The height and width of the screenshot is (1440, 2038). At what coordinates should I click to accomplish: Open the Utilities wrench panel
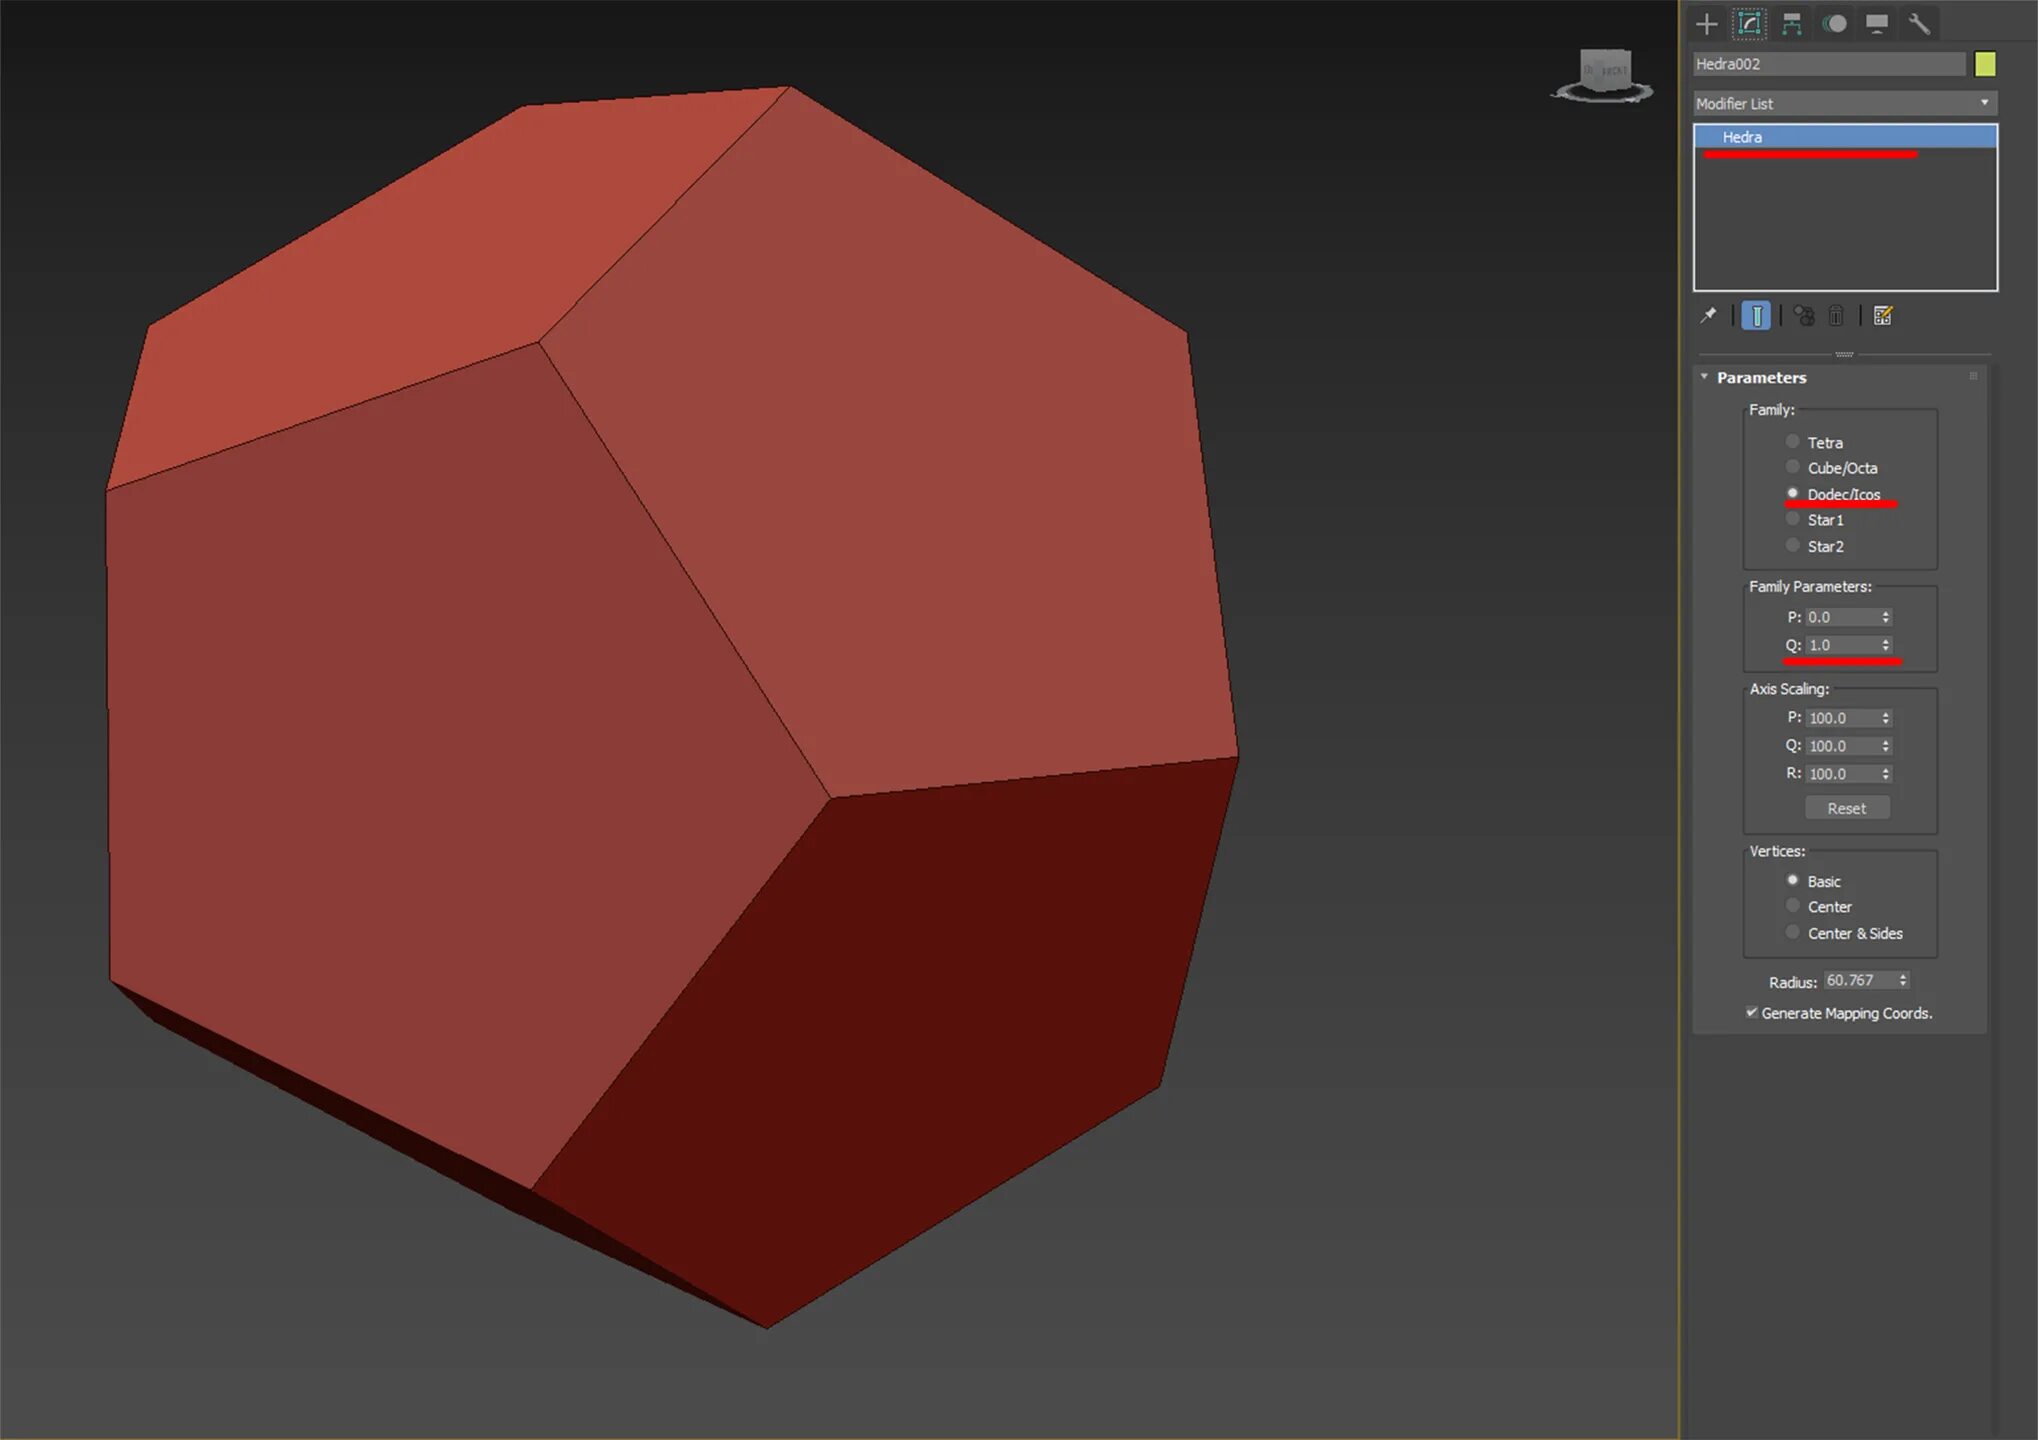(1918, 24)
